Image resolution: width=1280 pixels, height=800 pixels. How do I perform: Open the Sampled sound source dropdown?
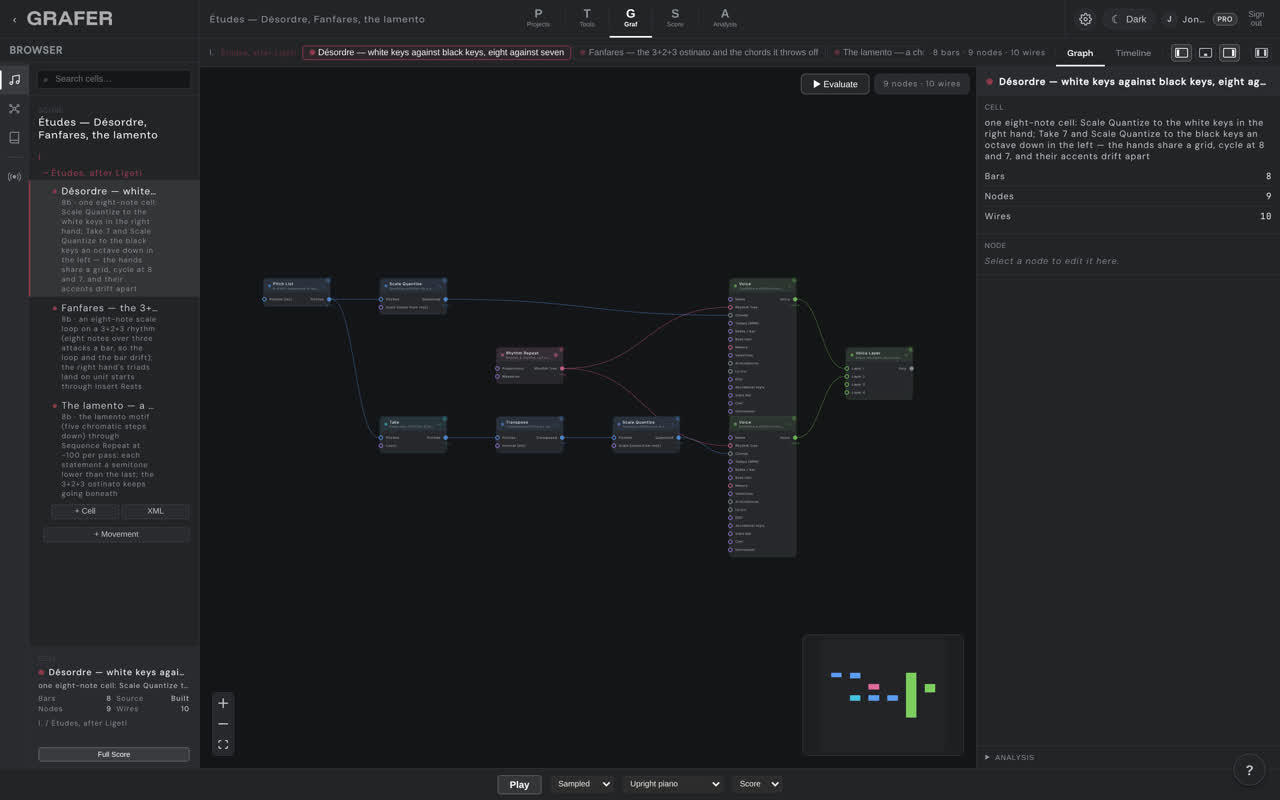pyautogui.click(x=582, y=784)
